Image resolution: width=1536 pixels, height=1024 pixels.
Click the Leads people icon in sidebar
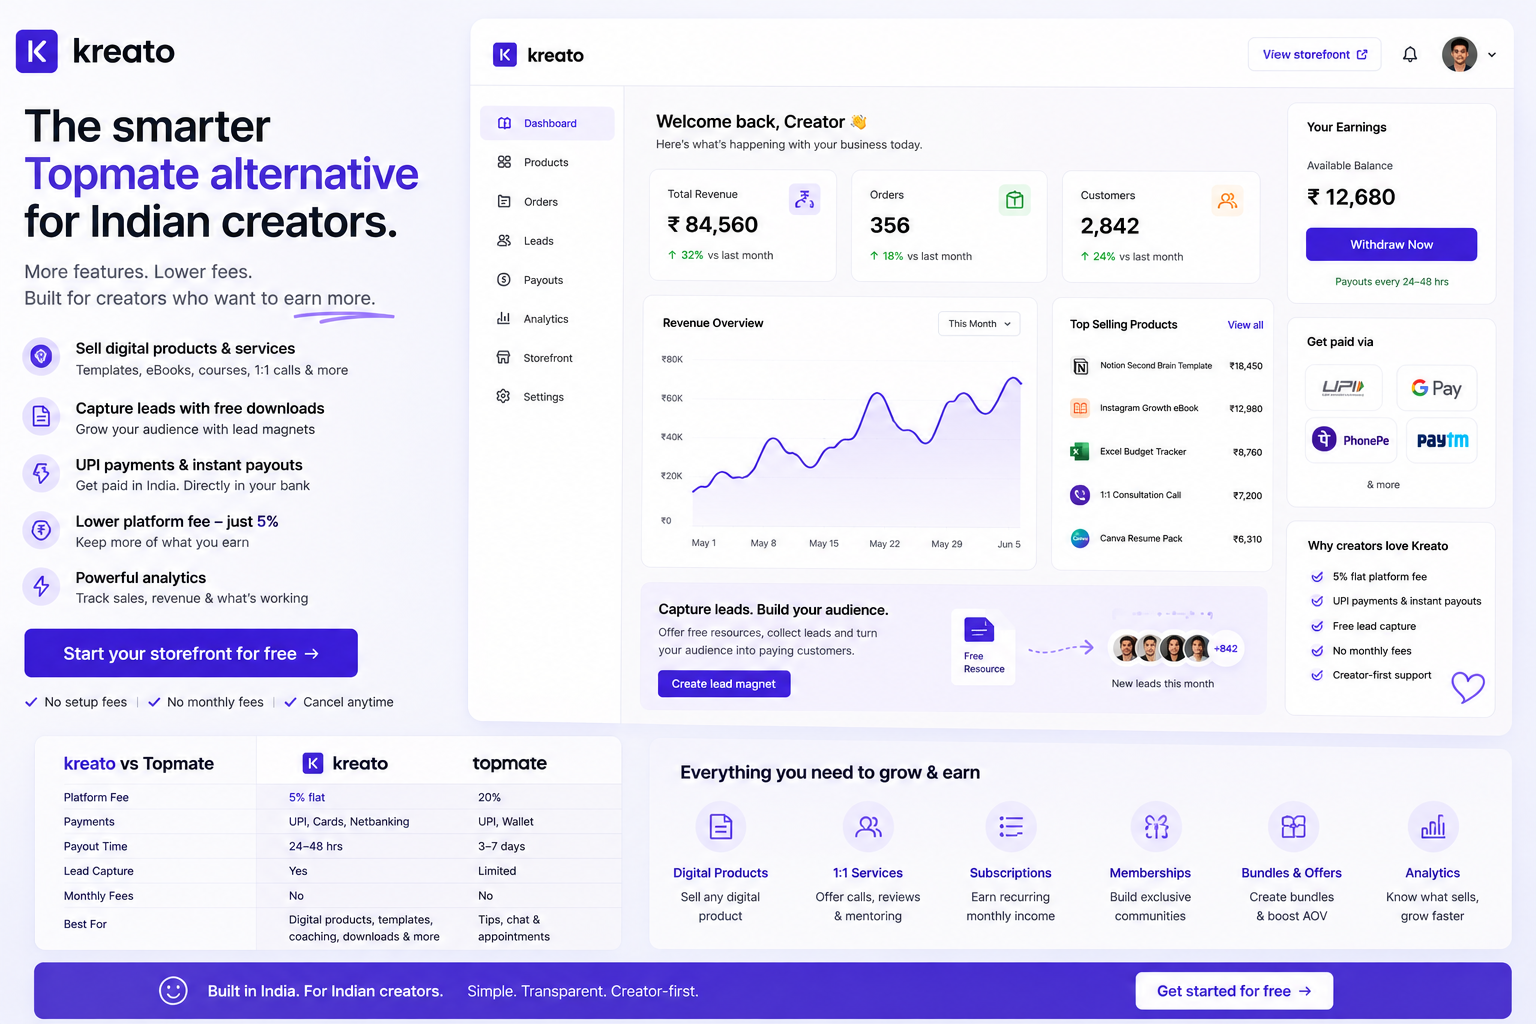[504, 240]
